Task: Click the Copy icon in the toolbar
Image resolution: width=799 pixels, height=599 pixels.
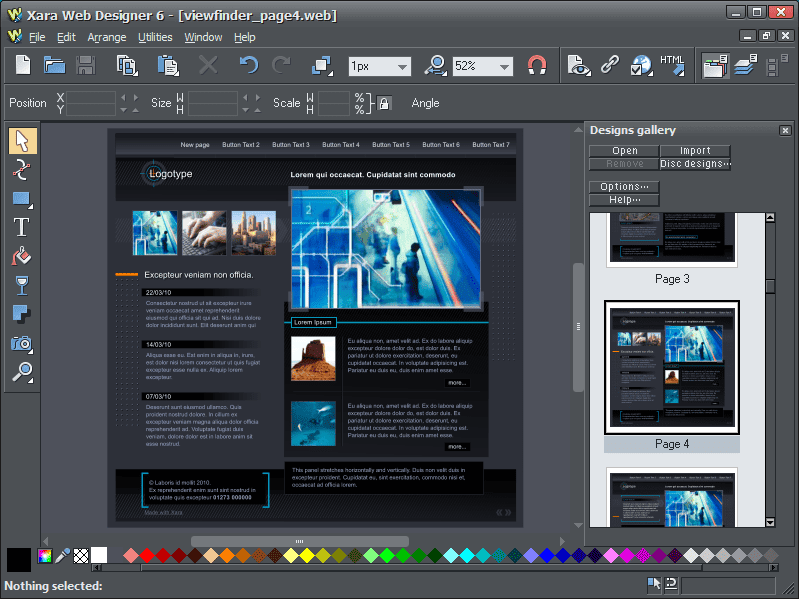Action: click(127, 66)
